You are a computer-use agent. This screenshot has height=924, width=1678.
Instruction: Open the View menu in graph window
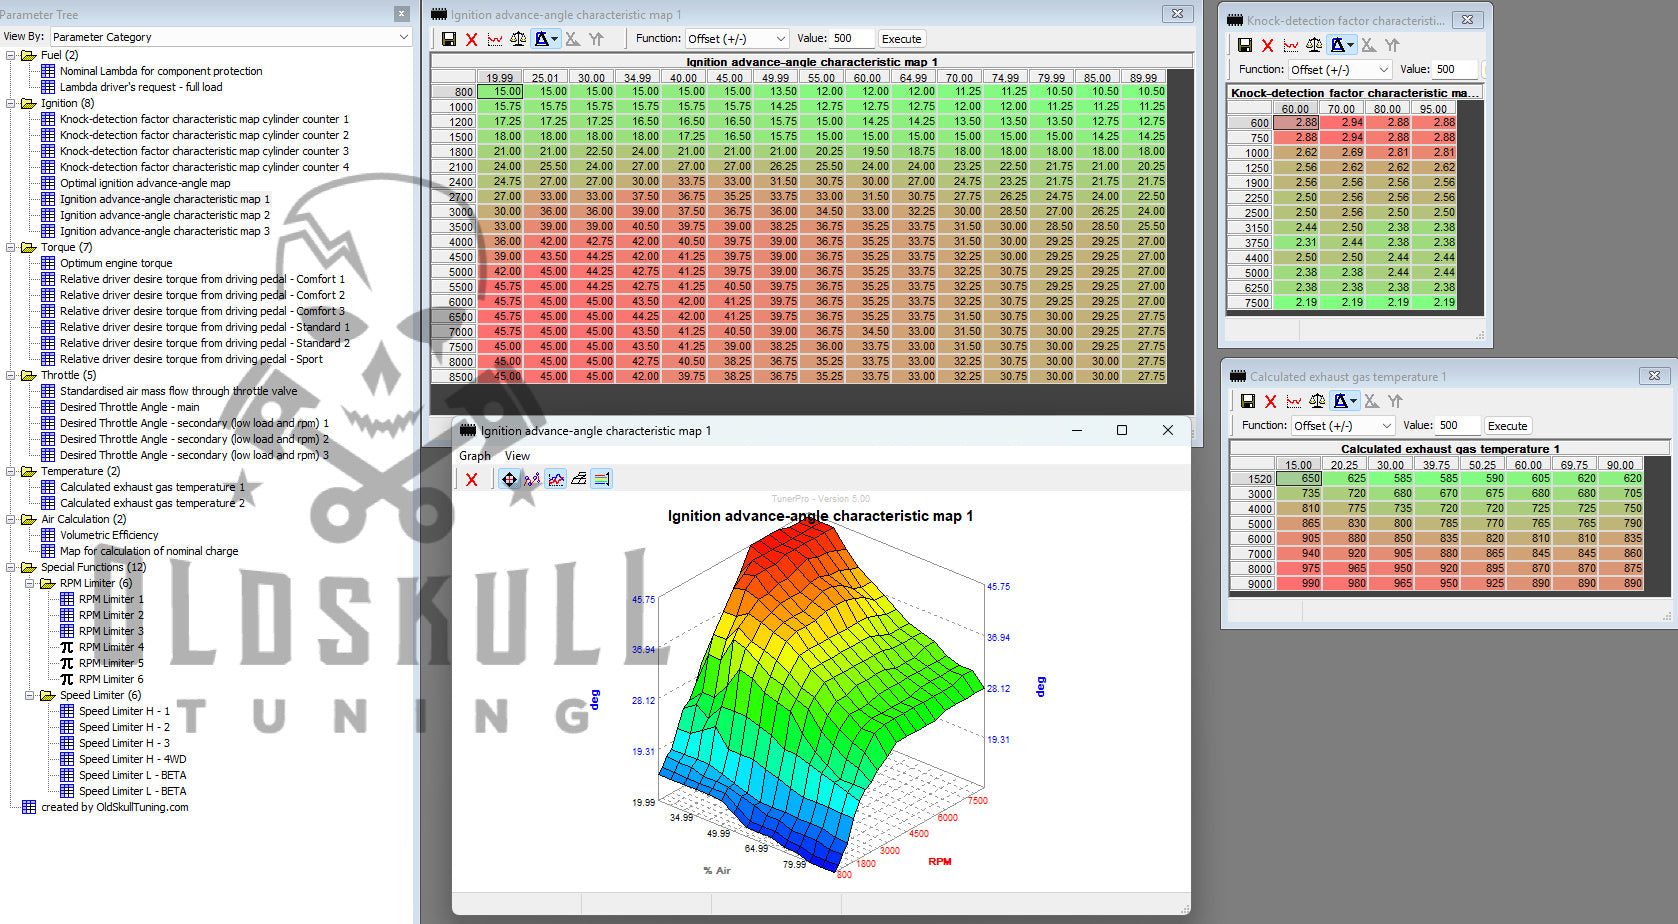tap(517, 456)
